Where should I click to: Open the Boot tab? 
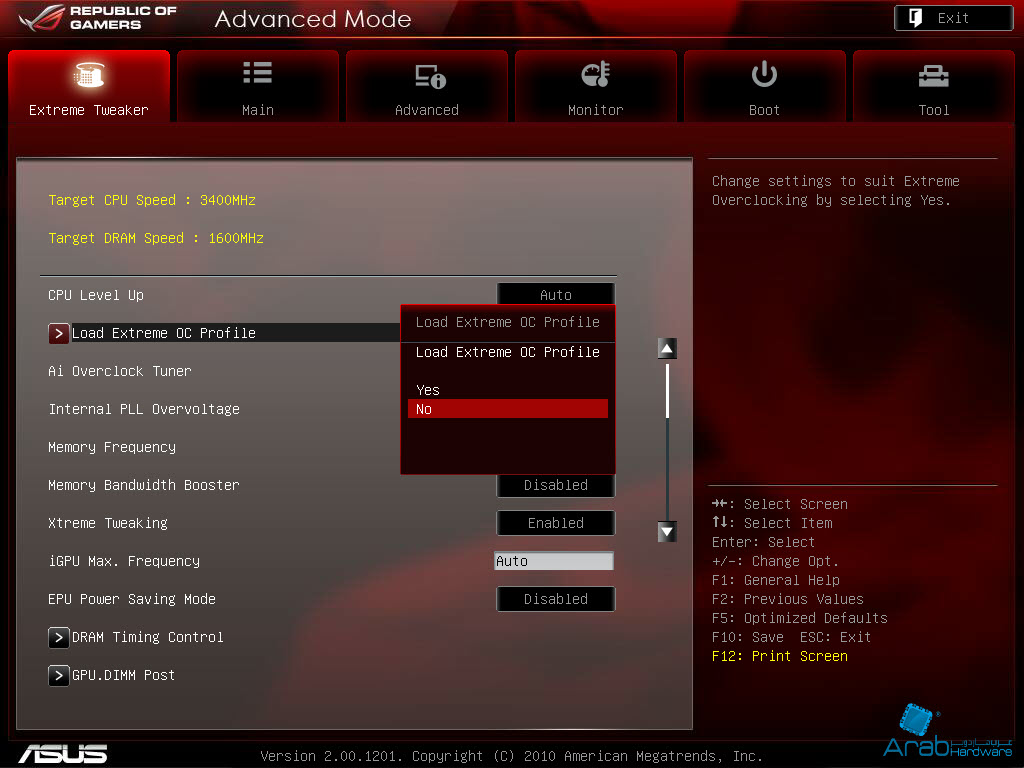764,86
